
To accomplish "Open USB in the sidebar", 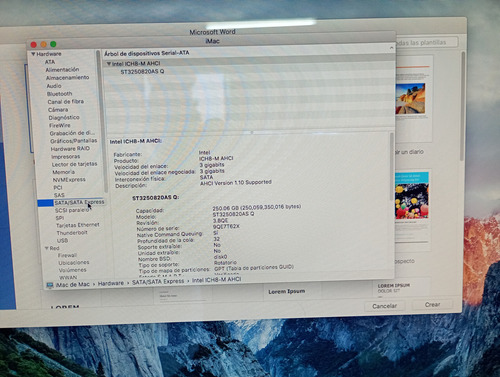I will pos(63,240).
